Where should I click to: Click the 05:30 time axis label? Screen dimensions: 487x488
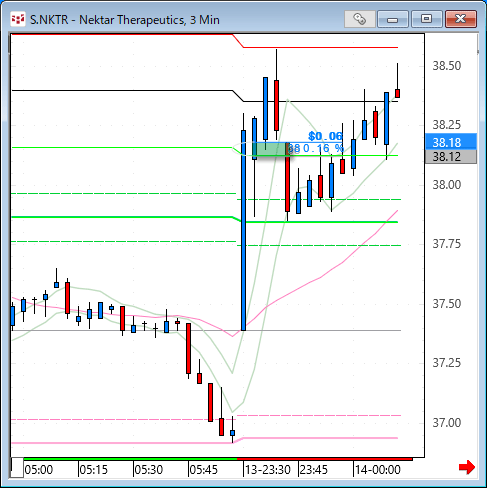point(148,470)
